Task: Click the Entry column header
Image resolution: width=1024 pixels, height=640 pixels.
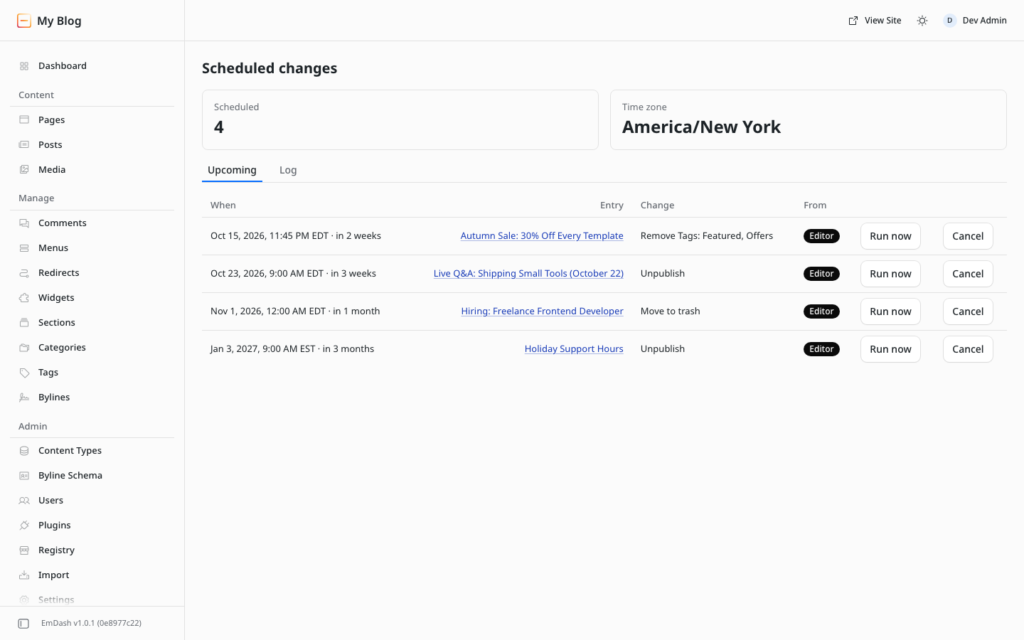Action: coord(611,205)
